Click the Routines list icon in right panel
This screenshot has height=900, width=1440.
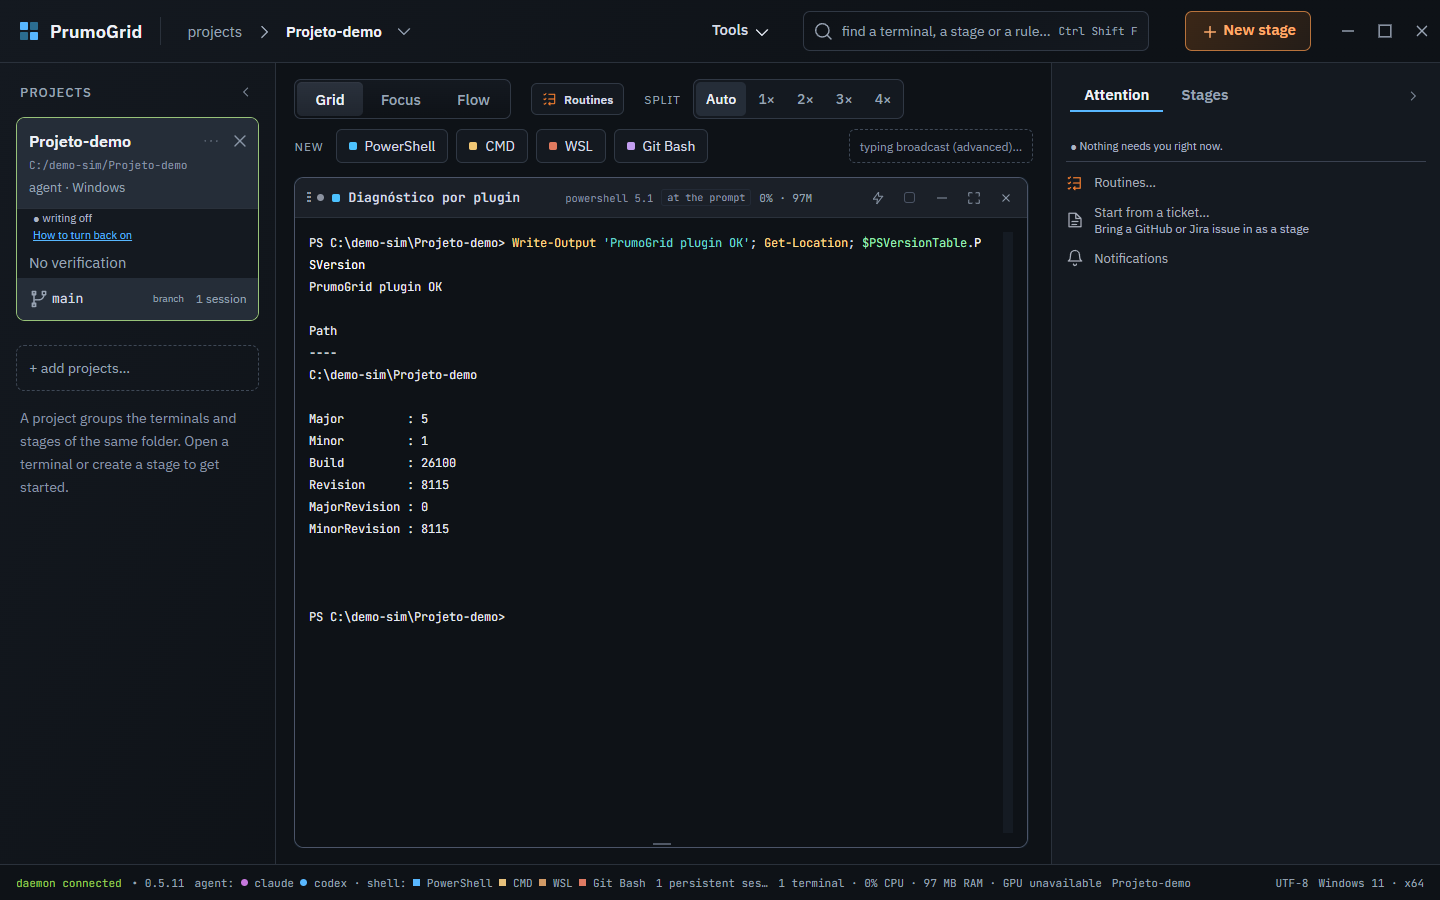[x=1075, y=183]
